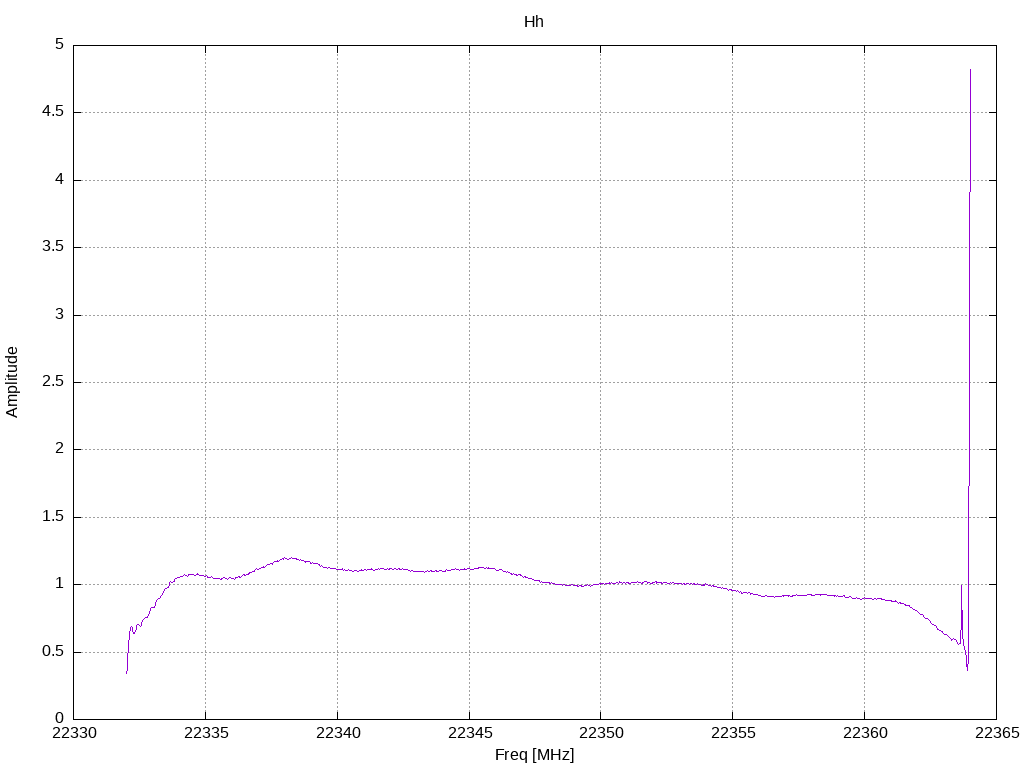Click the plot title "Hh"
The width and height of the screenshot is (1024, 768).
coord(534,22)
